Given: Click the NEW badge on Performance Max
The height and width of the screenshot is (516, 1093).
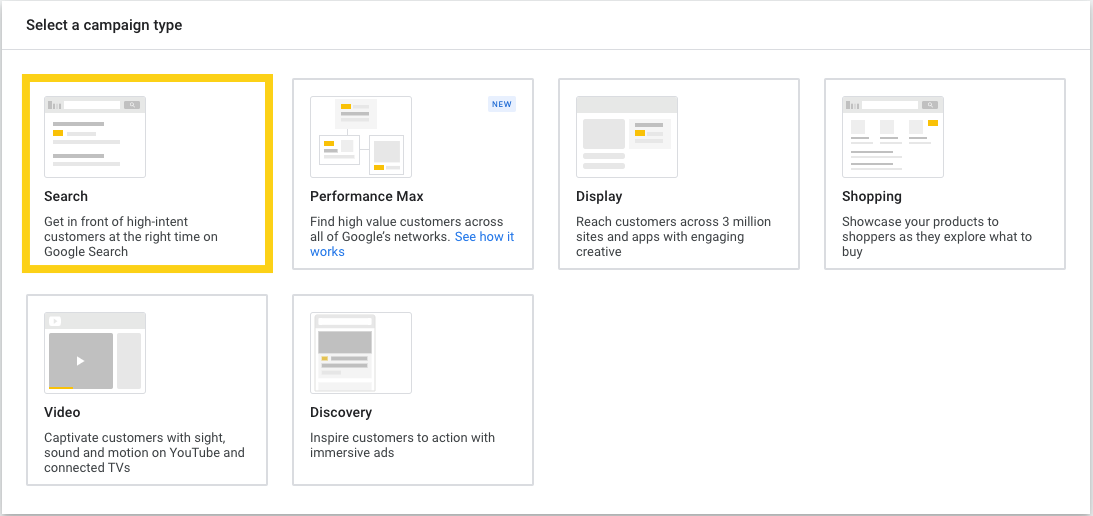Looking at the screenshot, I should [x=502, y=105].
